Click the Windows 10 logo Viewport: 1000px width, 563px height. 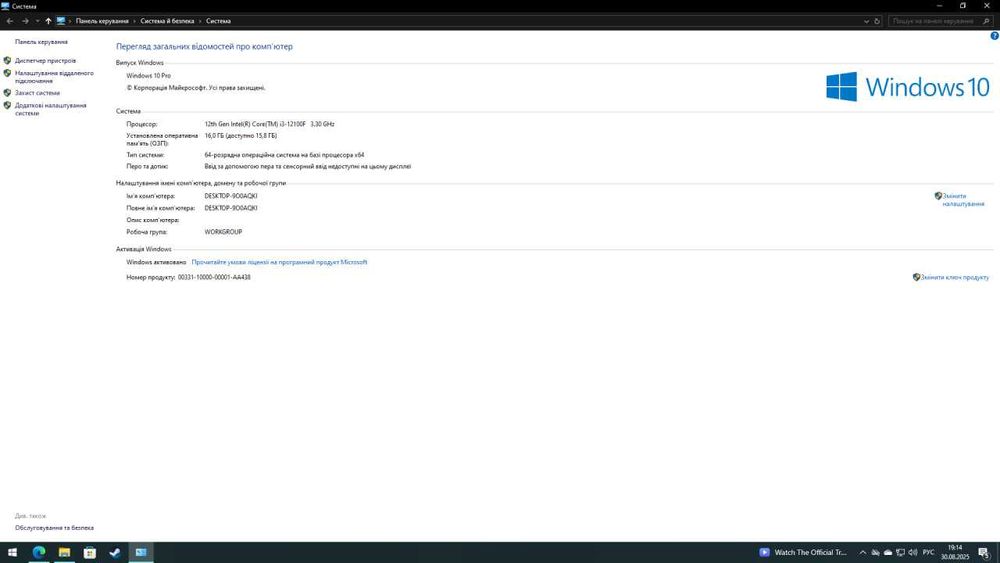908,87
